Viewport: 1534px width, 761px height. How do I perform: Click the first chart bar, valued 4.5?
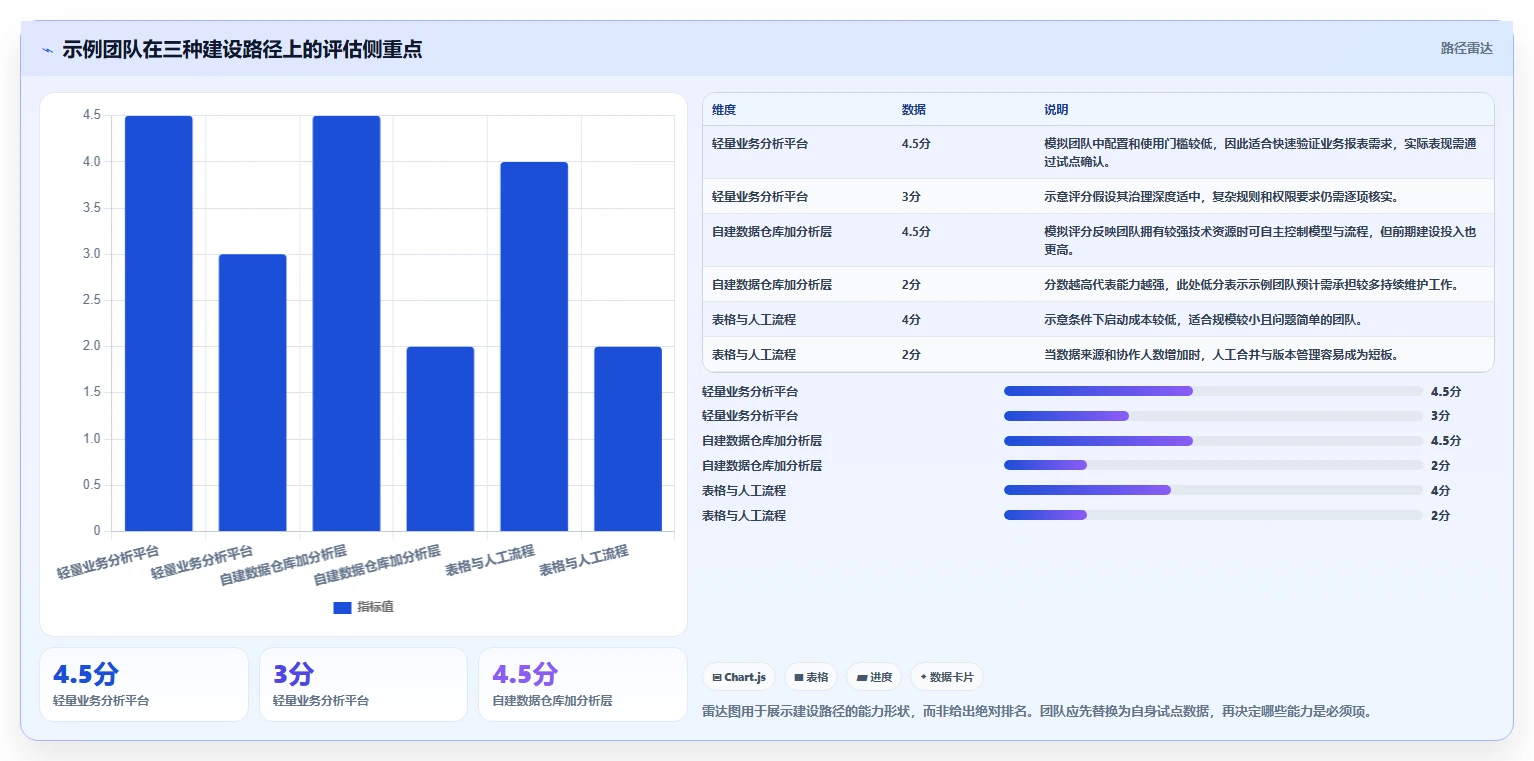coord(158,323)
